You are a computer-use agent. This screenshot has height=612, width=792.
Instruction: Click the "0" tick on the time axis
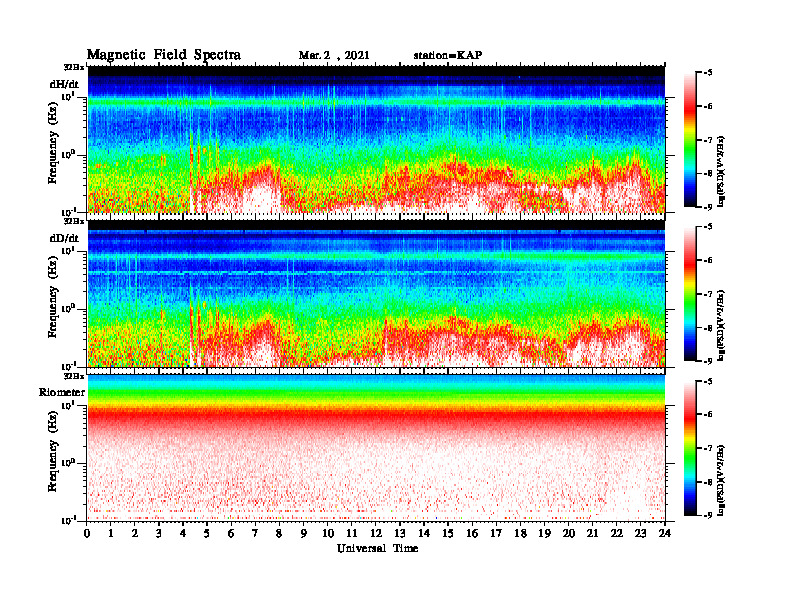tap(87, 533)
